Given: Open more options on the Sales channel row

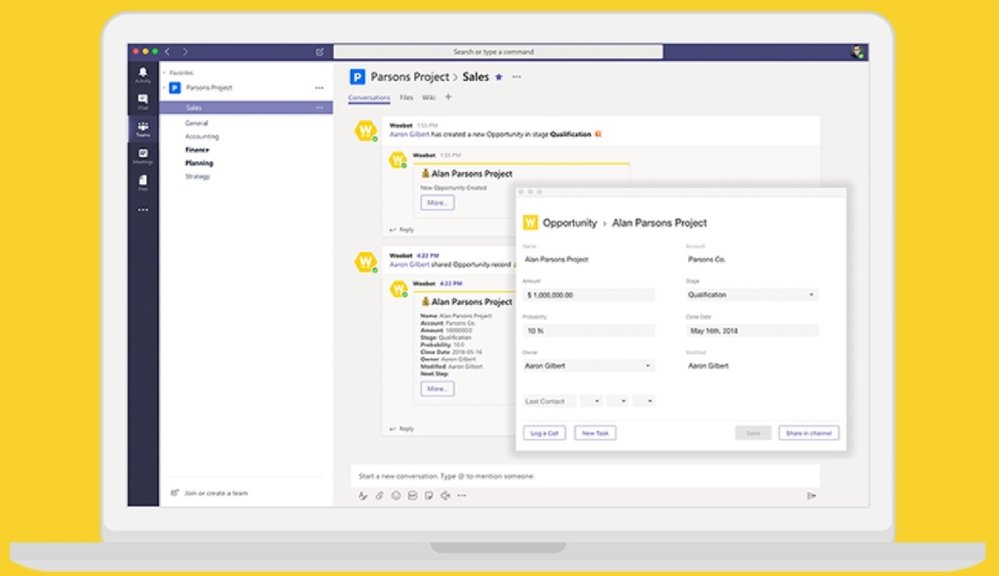Looking at the screenshot, I should click(319, 108).
